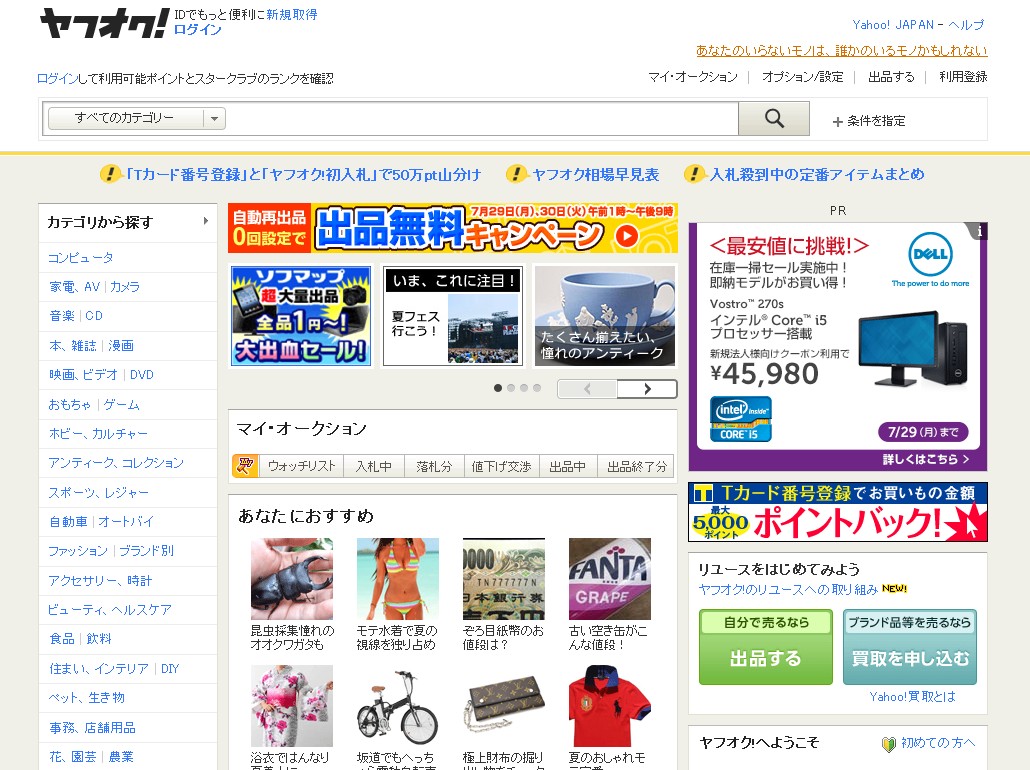
Task: Select the fourth carousel page dot
Action: (x=537, y=388)
